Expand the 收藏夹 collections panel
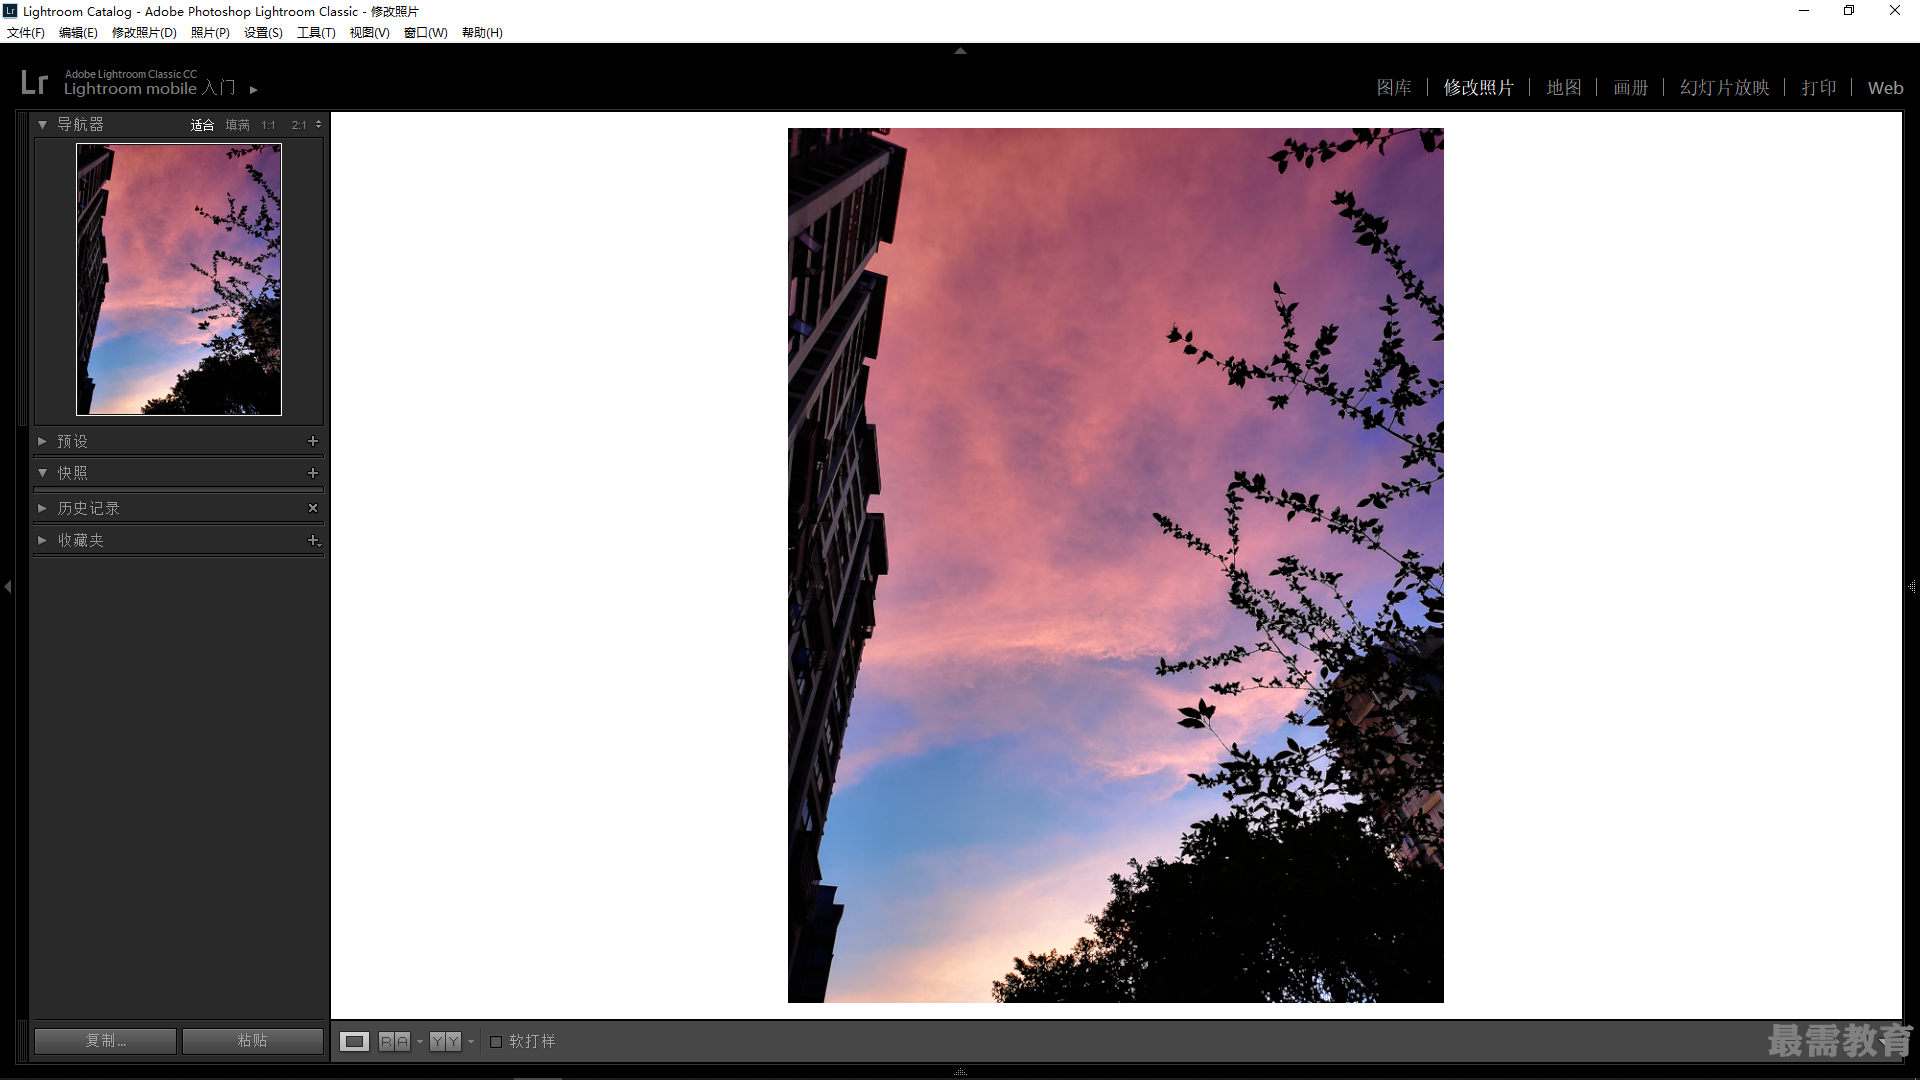The height and width of the screenshot is (1080, 1920). pos(43,540)
